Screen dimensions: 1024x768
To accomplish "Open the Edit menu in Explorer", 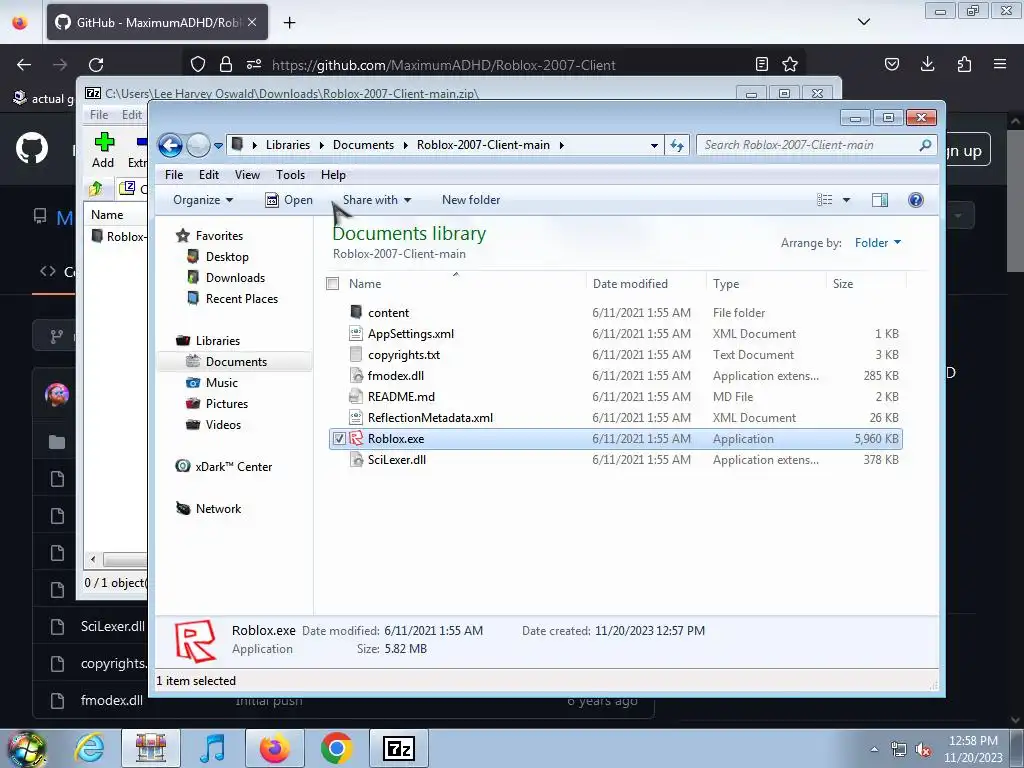I will pyautogui.click(x=209, y=175).
